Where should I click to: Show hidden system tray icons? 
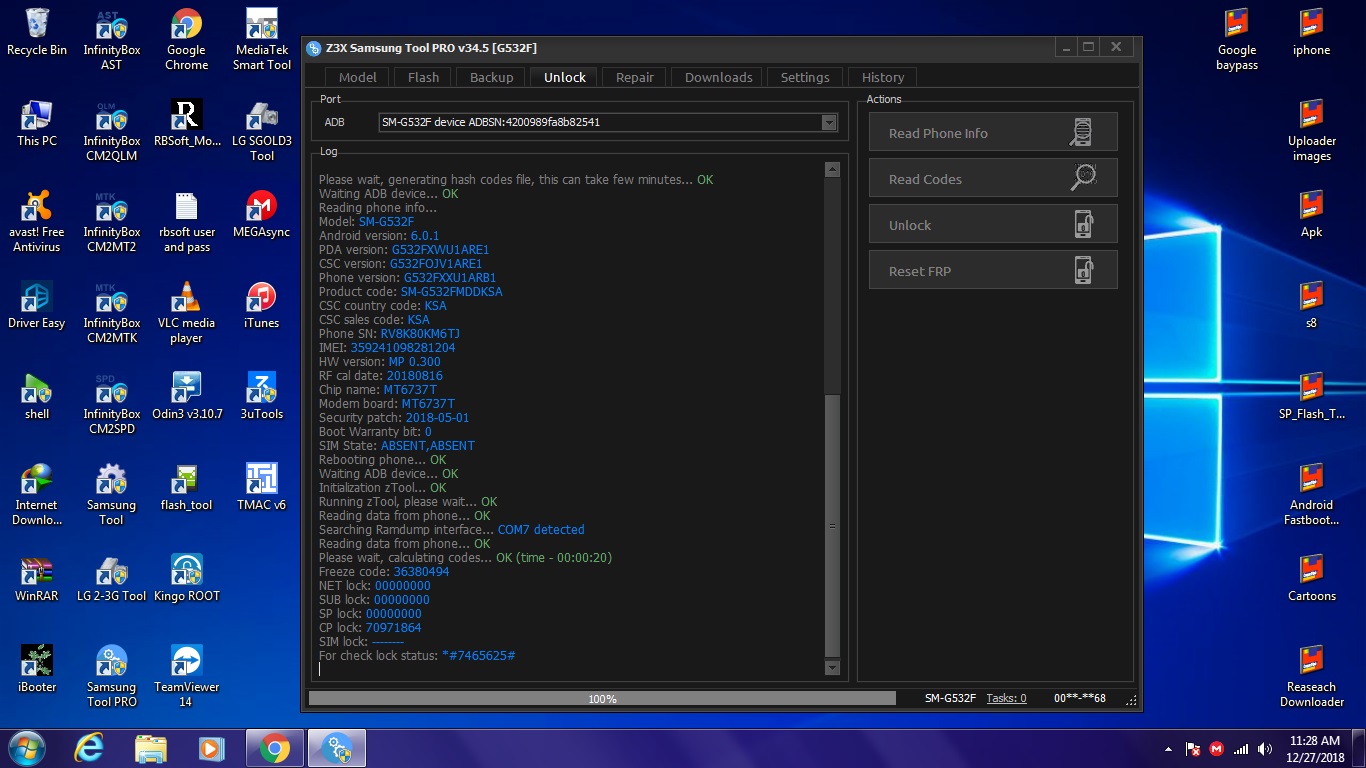1169,749
